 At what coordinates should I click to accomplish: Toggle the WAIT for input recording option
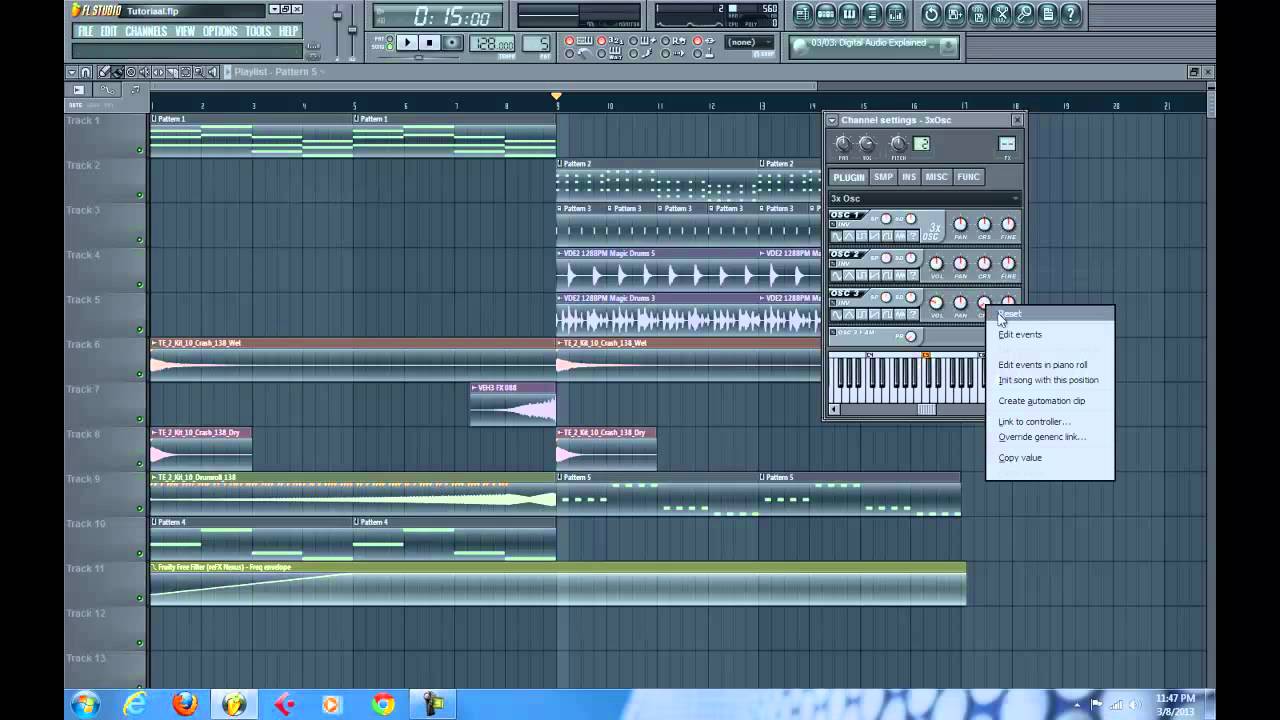[x=601, y=53]
